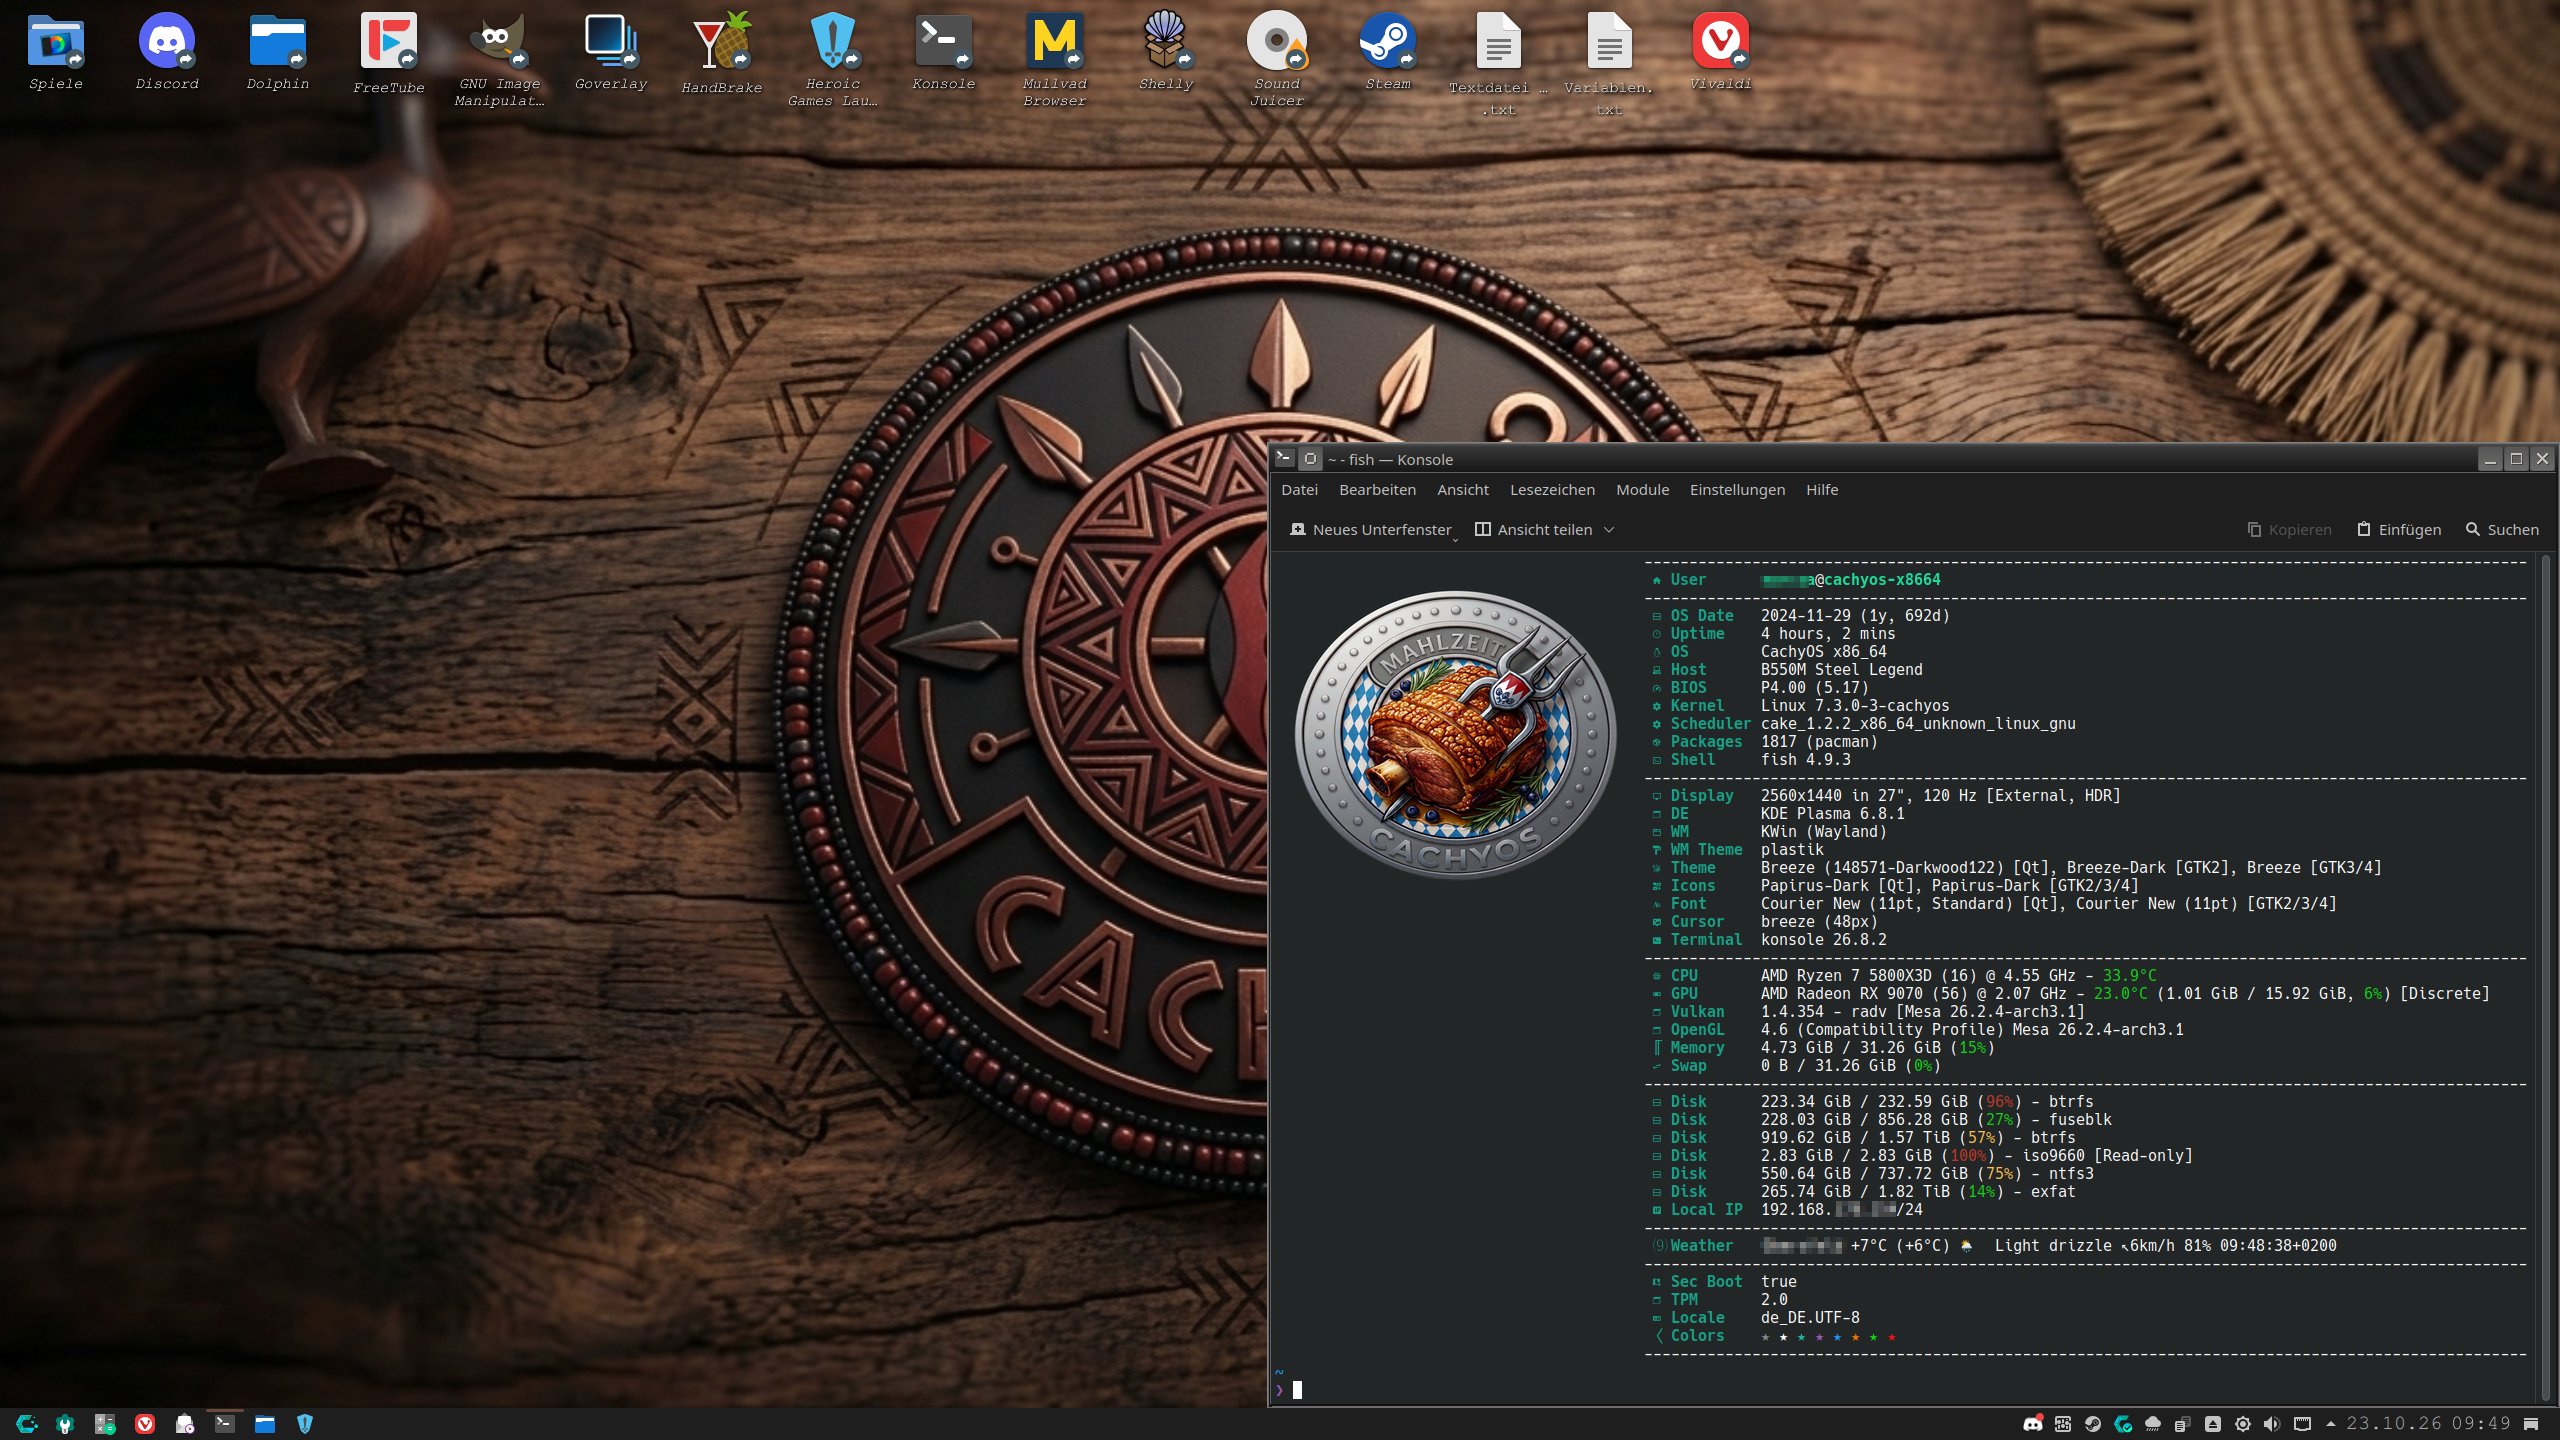Open the network connections tray icon
The image size is (2560, 1440).
point(2302,1424)
